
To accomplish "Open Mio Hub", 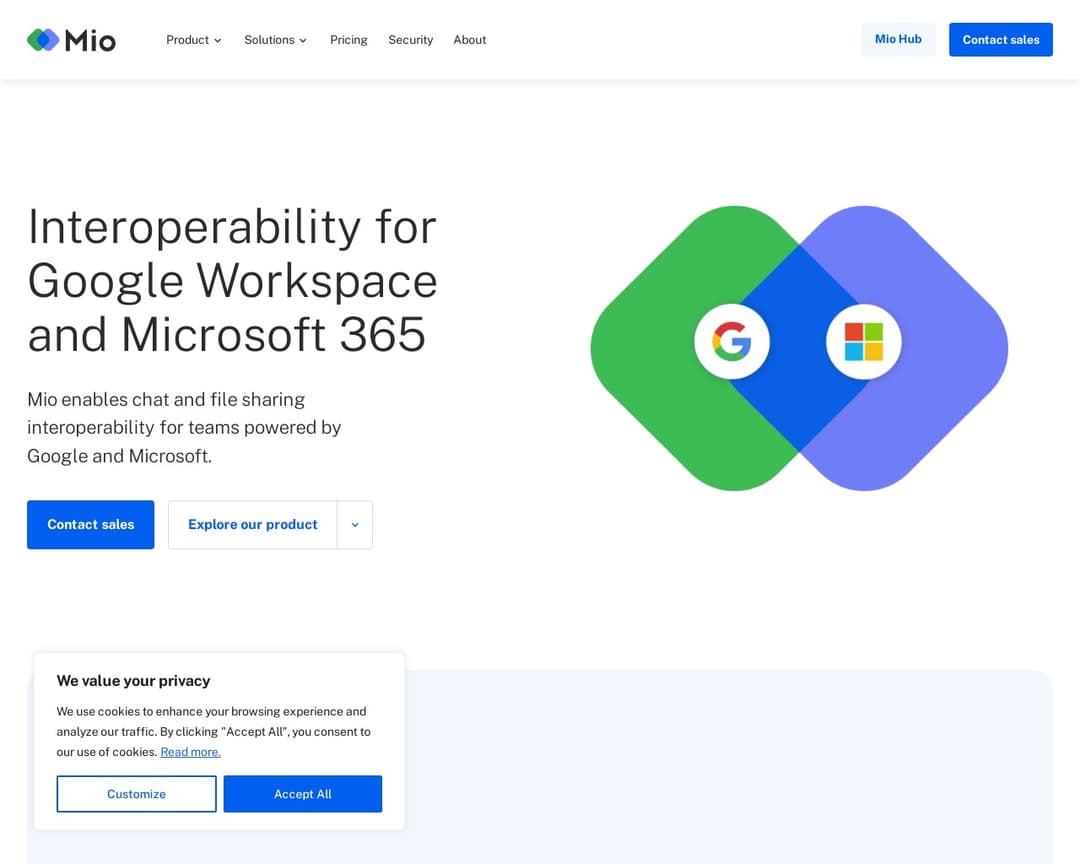I will point(898,40).
